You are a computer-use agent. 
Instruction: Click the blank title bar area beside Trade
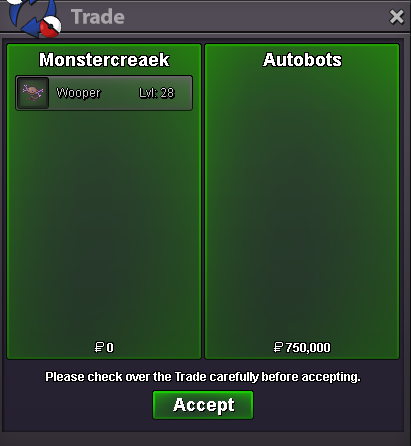[257, 17]
